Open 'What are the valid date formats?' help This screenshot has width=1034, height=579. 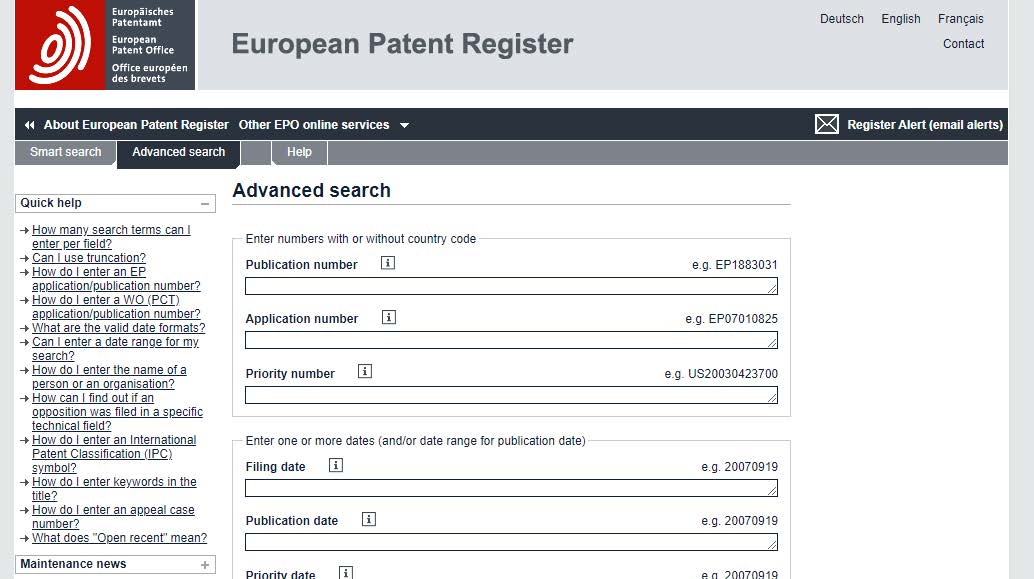pyautogui.click(x=118, y=327)
